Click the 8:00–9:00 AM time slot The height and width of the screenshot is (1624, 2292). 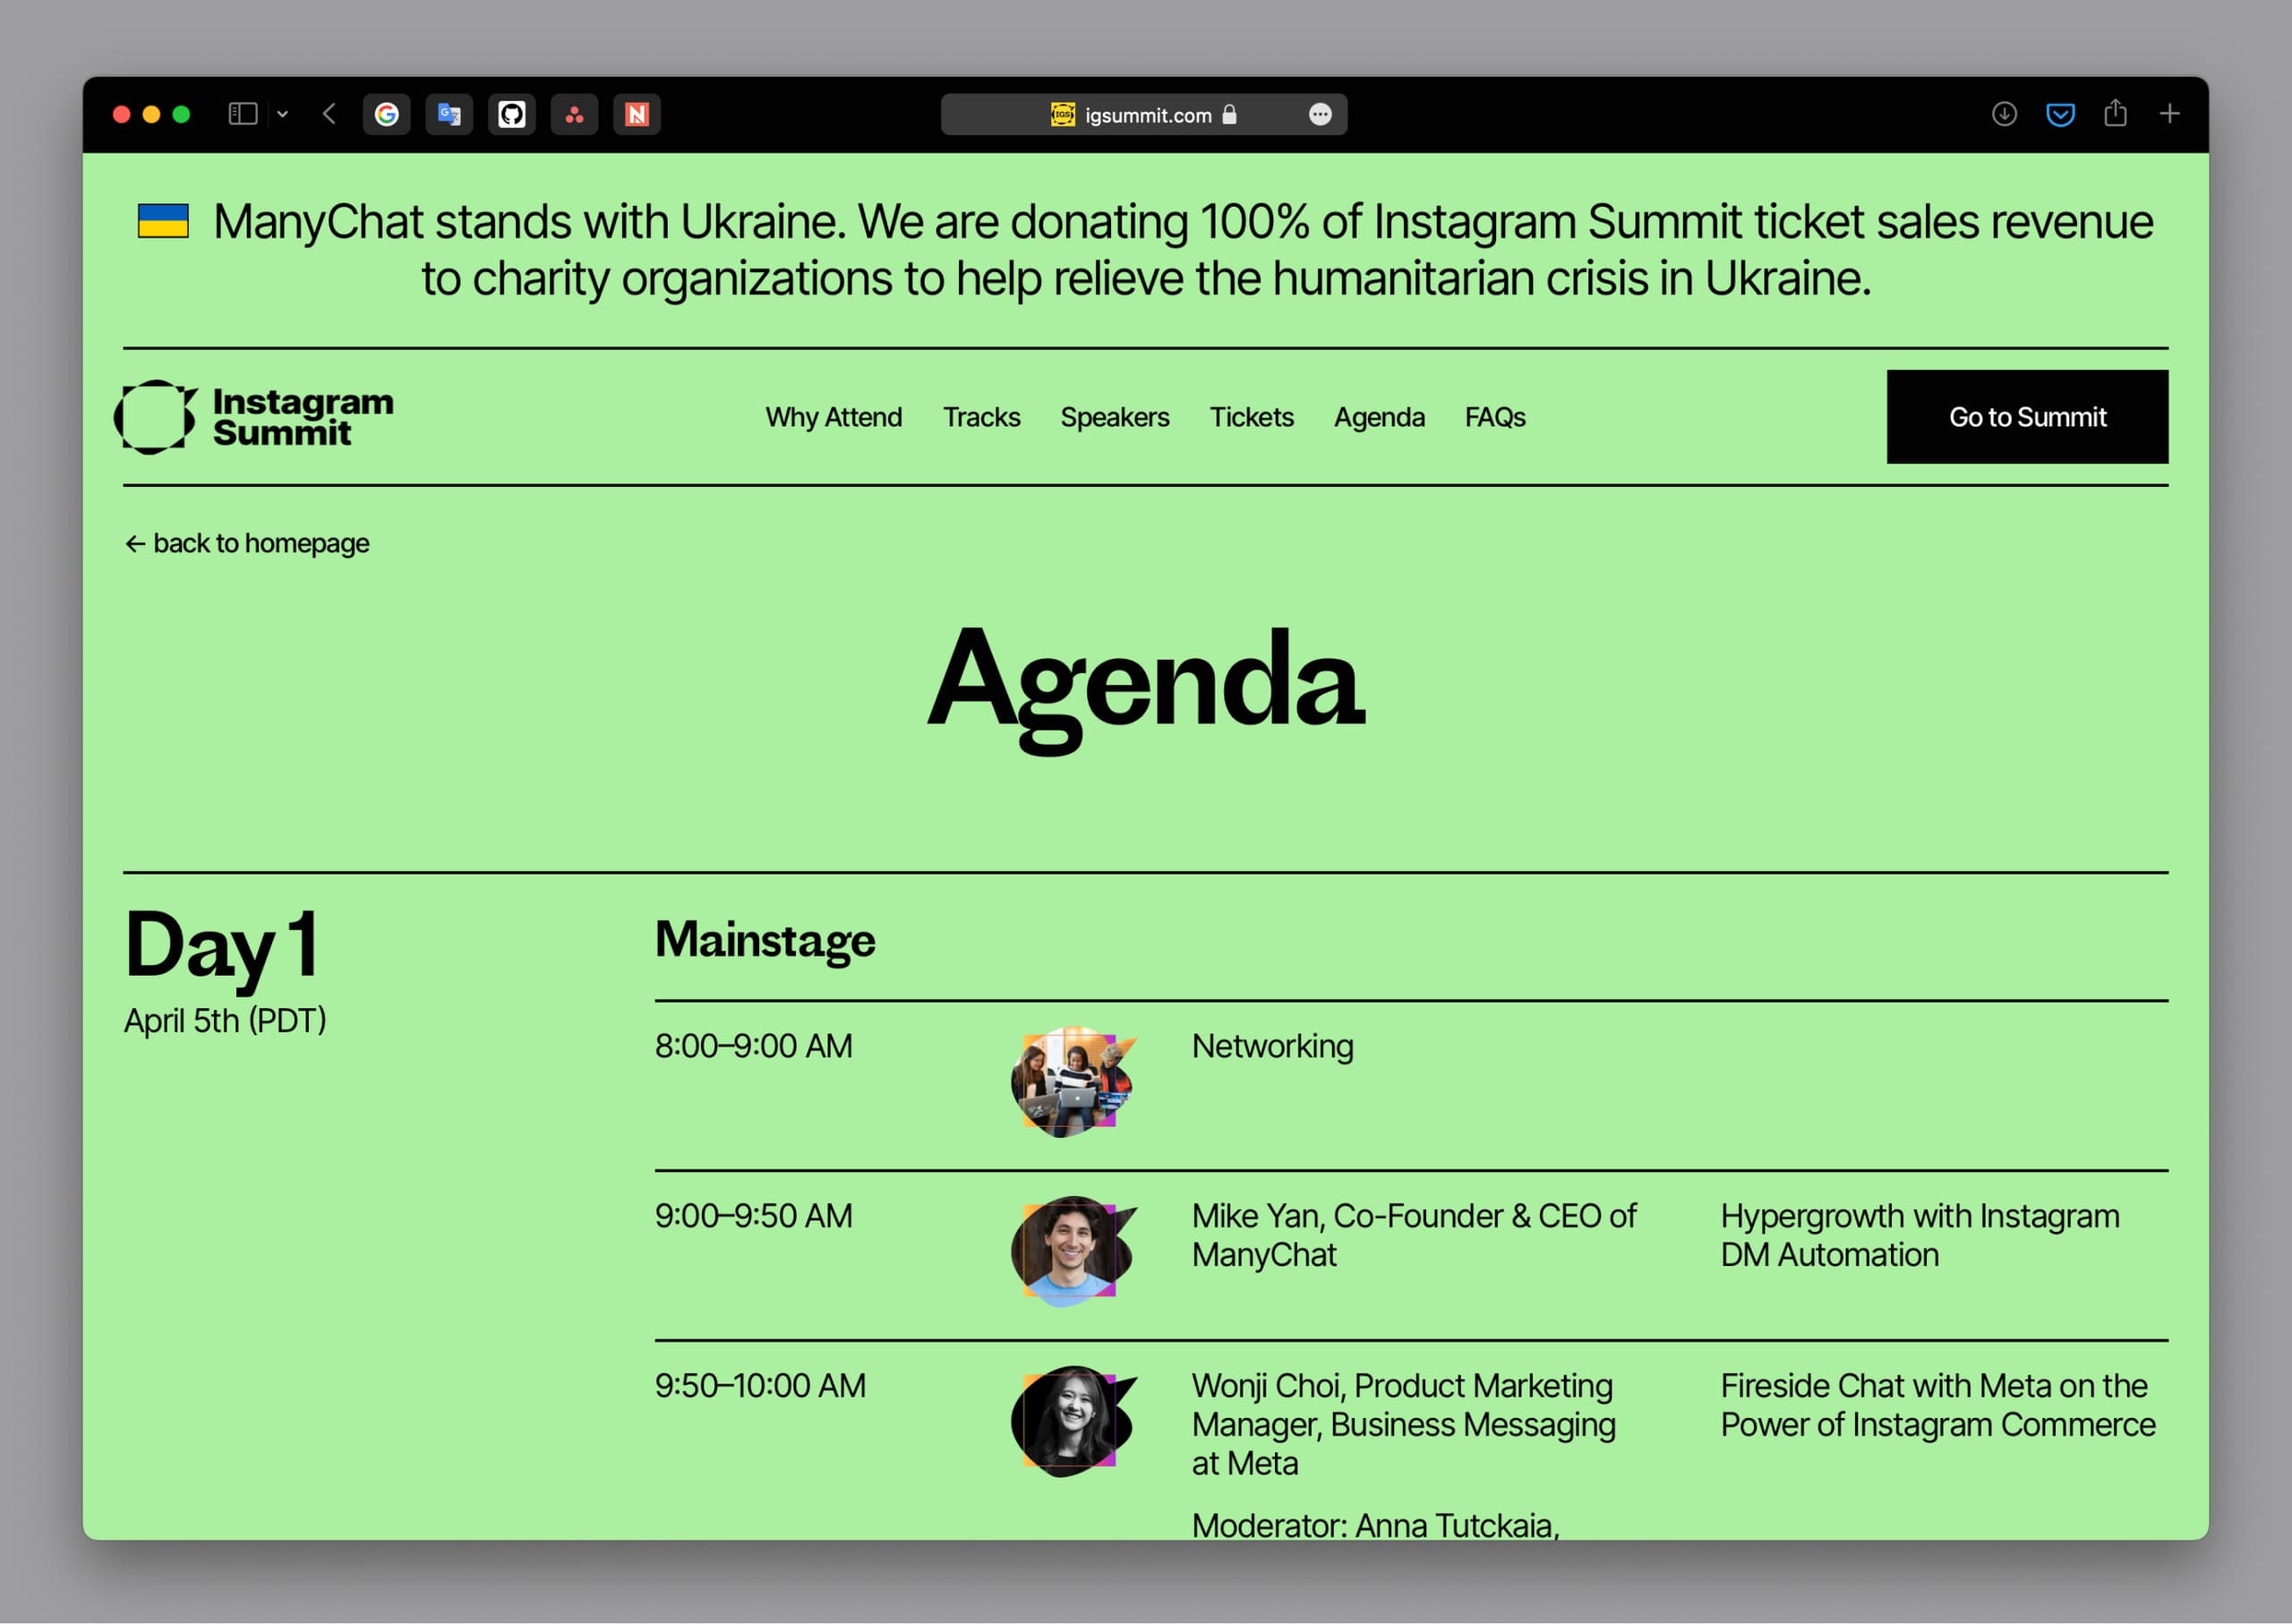754,1046
